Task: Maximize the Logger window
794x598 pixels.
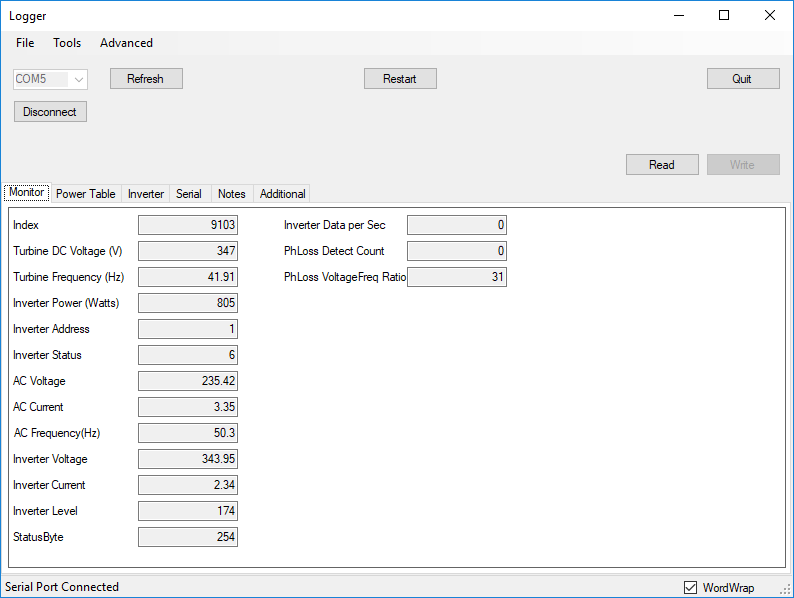Action: pos(724,15)
